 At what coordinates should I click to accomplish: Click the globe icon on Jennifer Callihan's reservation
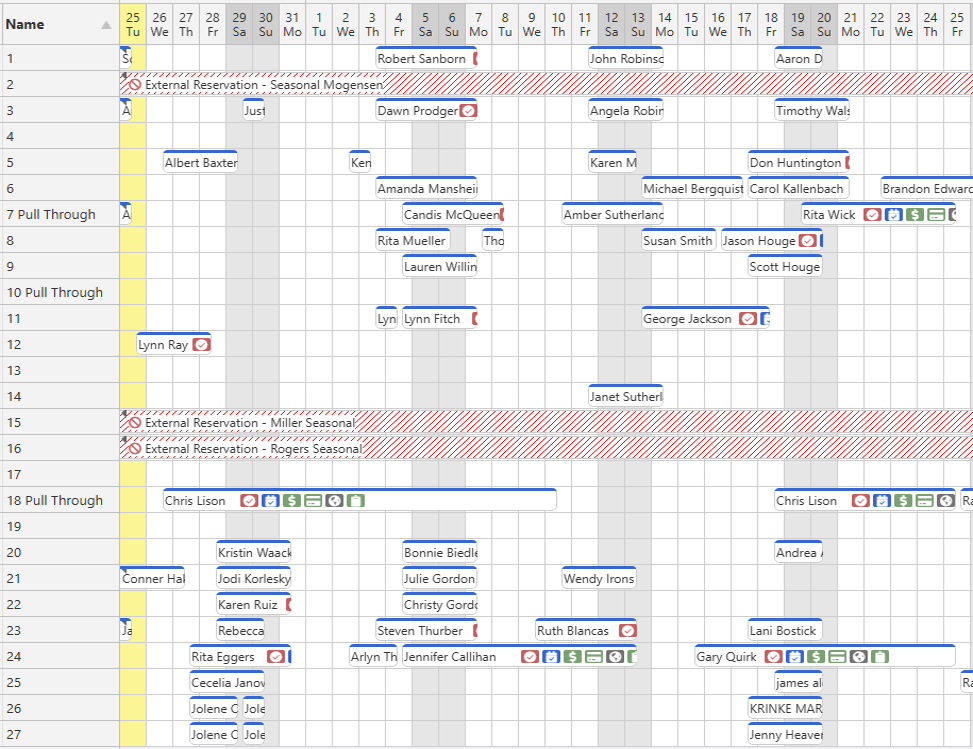point(615,657)
